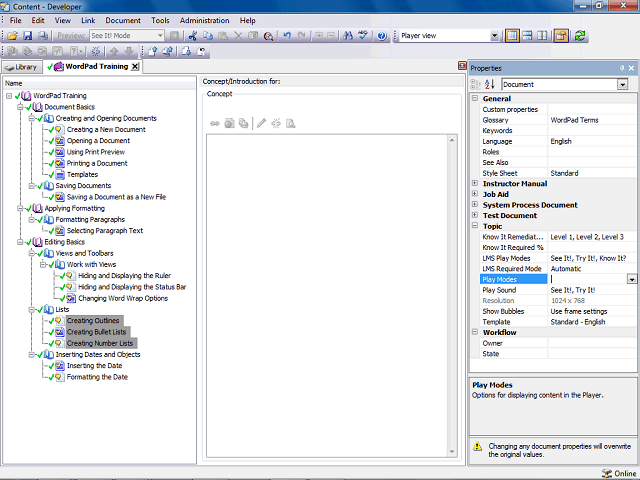Click the Find binoculars icon

coord(348,36)
